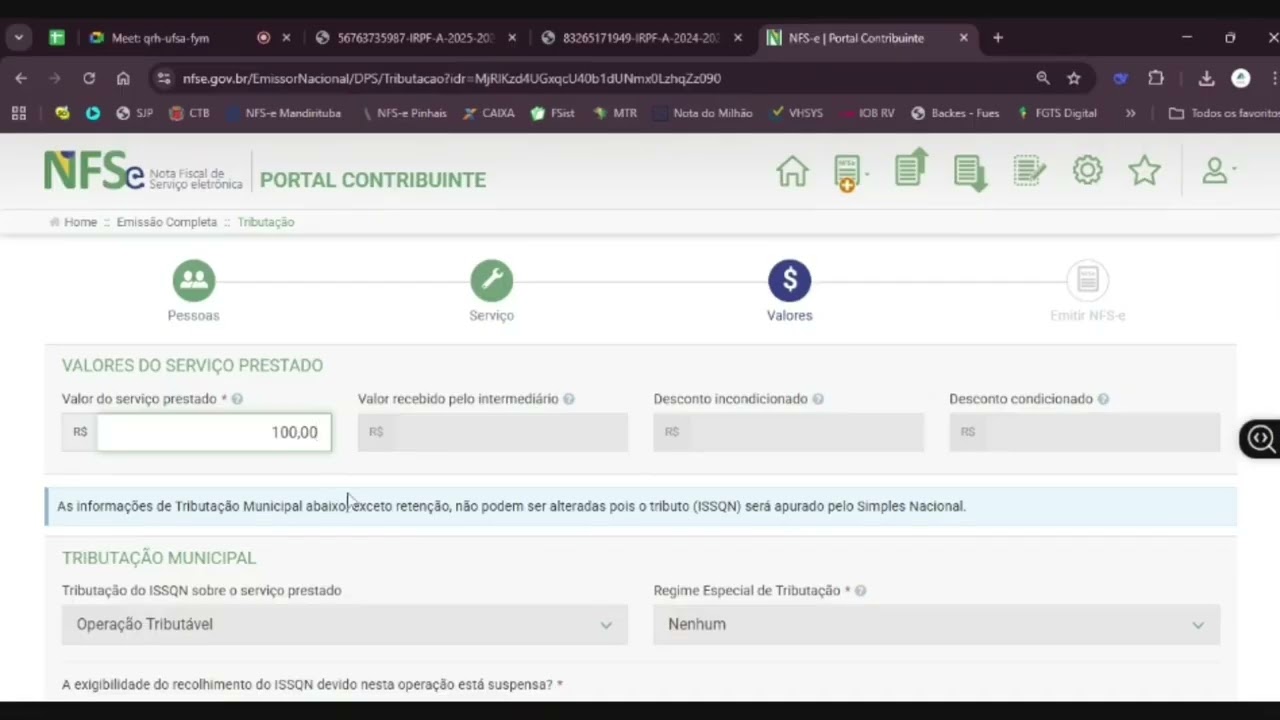Image resolution: width=1280 pixels, height=720 pixels.
Task: Open the browser downloads icon
Action: pos(1207,78)
